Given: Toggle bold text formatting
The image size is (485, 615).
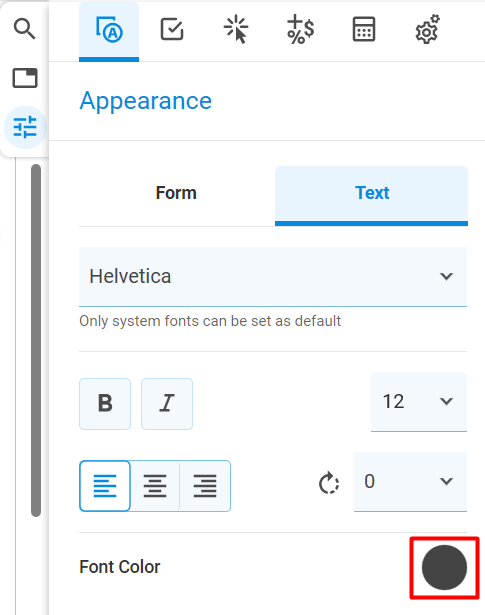Looking at the screenshot, I should click(105, 404).
